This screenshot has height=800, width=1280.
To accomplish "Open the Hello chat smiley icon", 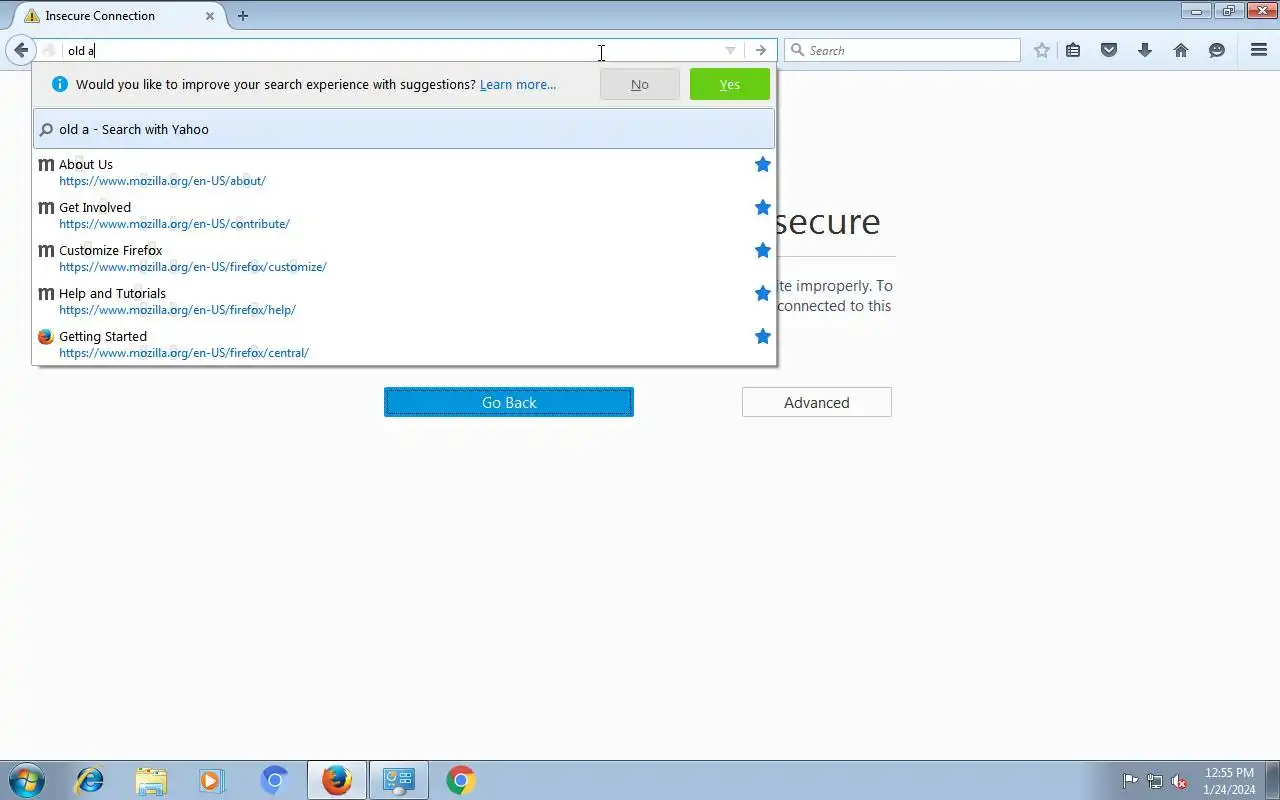I will coord(1217,50).
